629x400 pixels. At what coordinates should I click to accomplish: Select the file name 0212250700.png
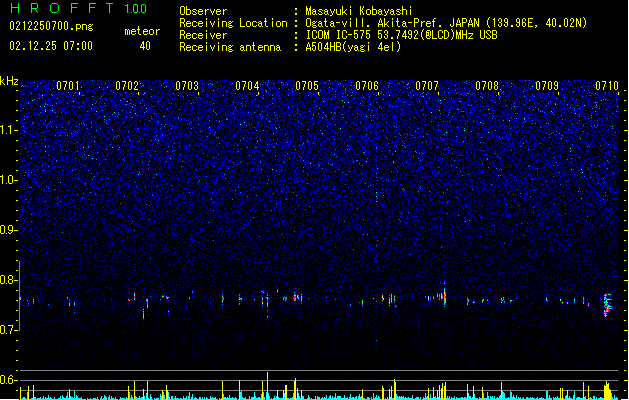(51, 27)
